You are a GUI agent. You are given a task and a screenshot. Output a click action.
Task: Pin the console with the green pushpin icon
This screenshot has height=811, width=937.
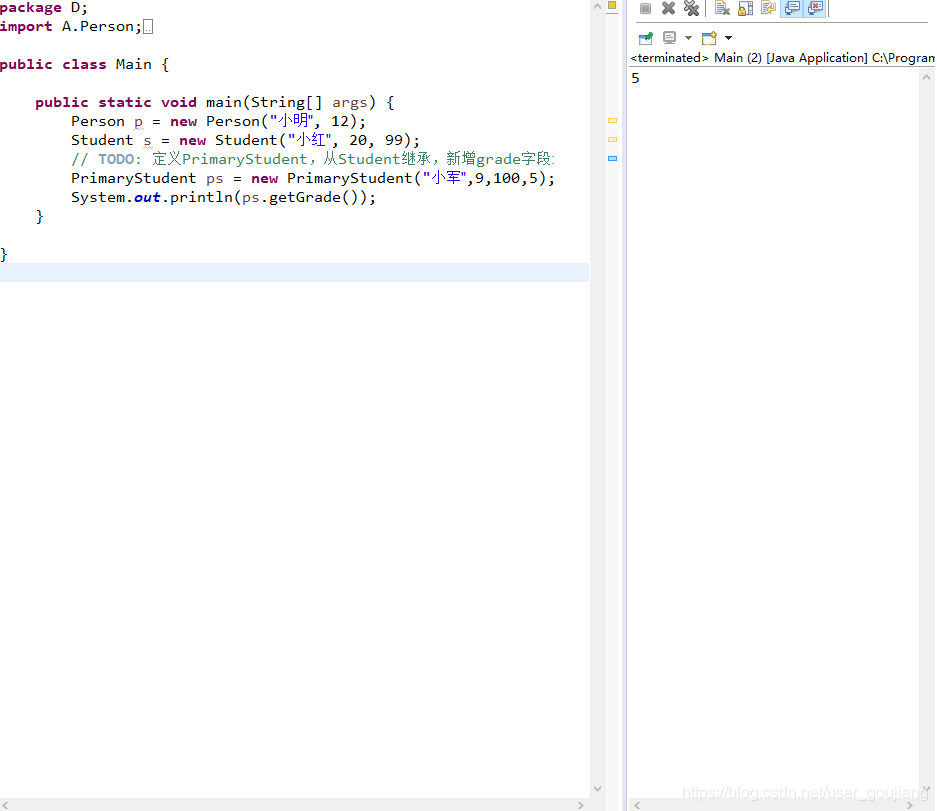coord(646,38)
